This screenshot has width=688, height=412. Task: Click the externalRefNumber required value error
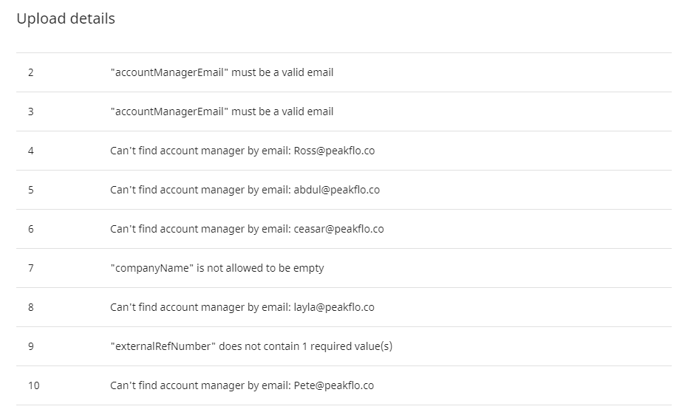click(x=251, y=346)
